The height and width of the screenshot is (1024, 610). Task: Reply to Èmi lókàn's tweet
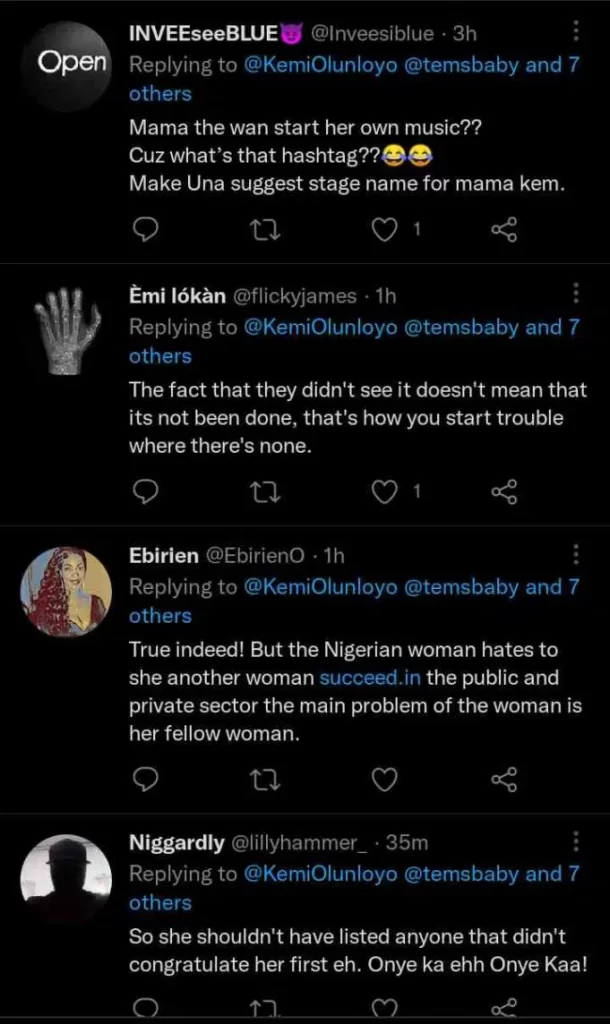point(146,491)
